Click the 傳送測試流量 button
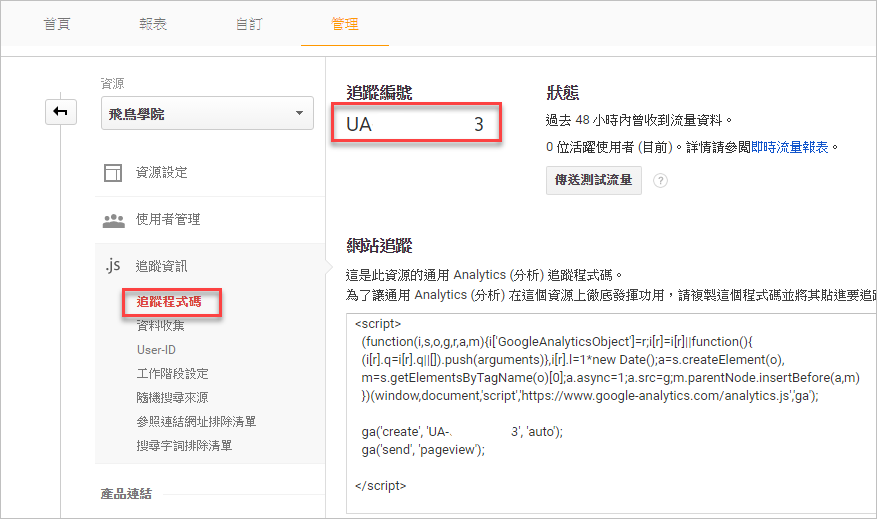The height and width of the screenshot is (519, 877). pos(593,180)
